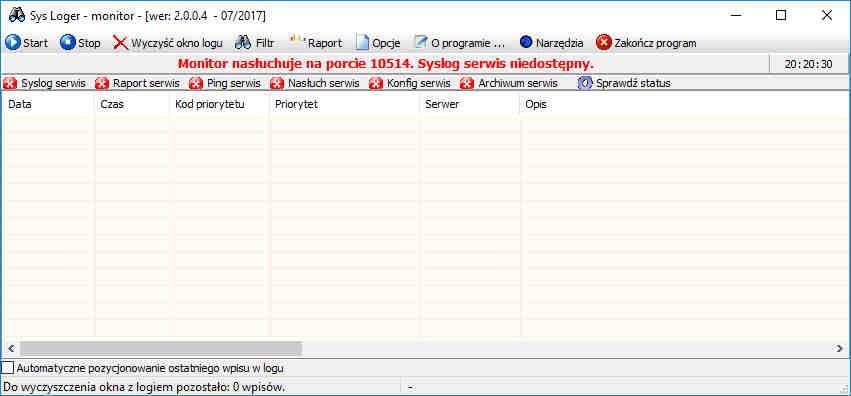Enable Automatyczne pozycjonowanie ostatniego wpisu checkbox
The image size is (851, 396).
click(x=8, y=368)
